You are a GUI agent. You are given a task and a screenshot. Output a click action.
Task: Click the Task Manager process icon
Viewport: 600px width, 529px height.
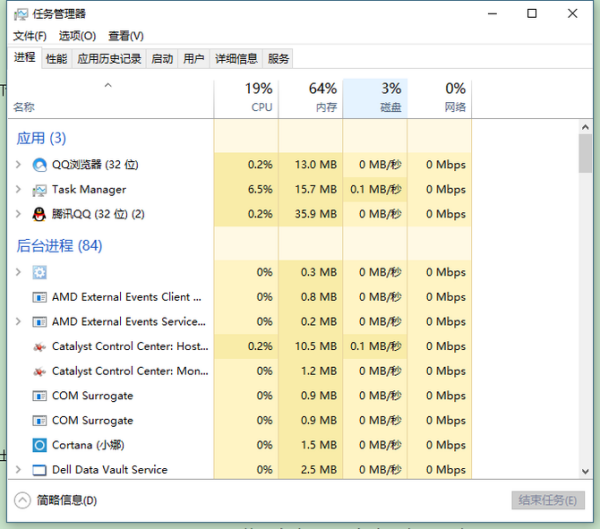(40, 190)
